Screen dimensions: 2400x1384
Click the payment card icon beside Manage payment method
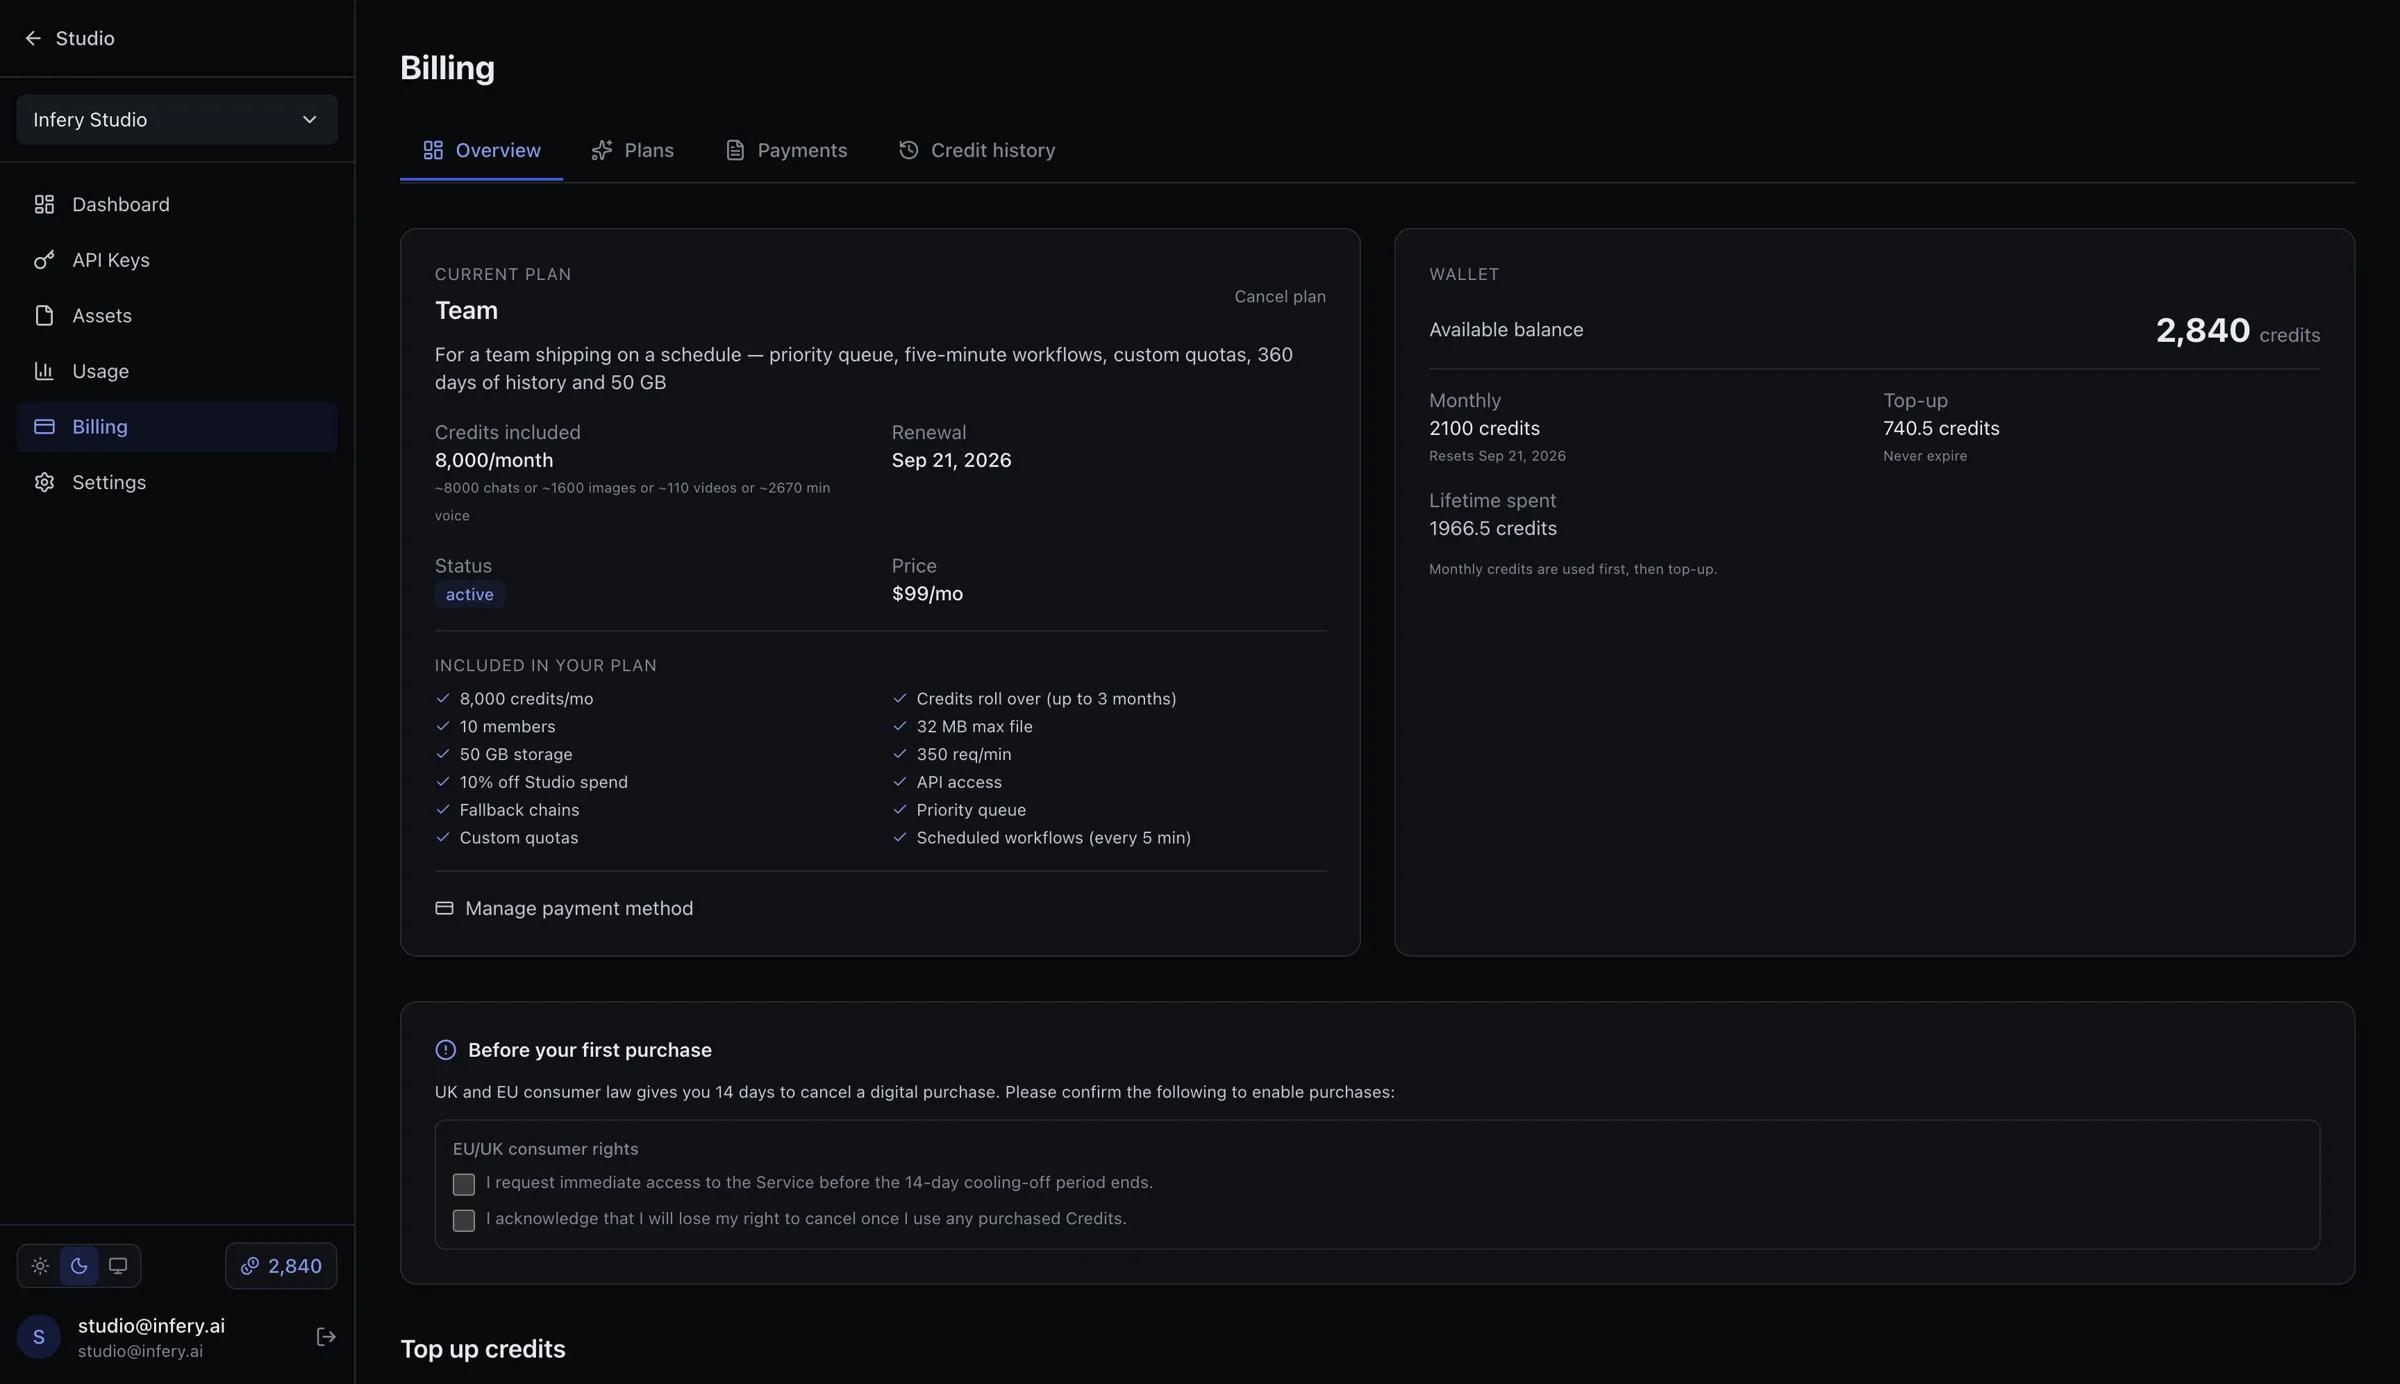click(444, 908)
